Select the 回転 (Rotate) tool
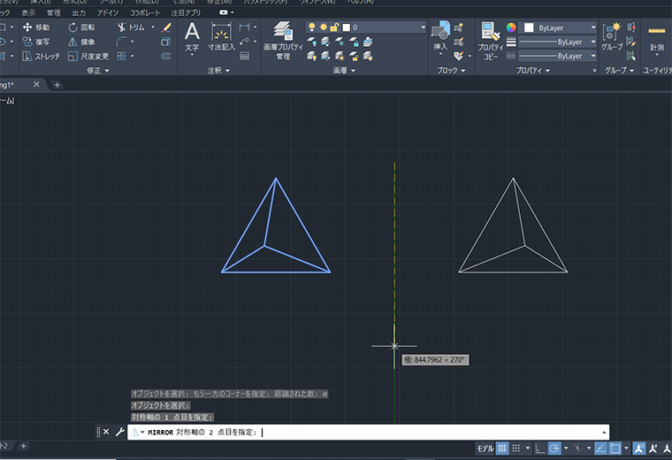This screenshot has height=460, width=672. (x=81, y=28)
